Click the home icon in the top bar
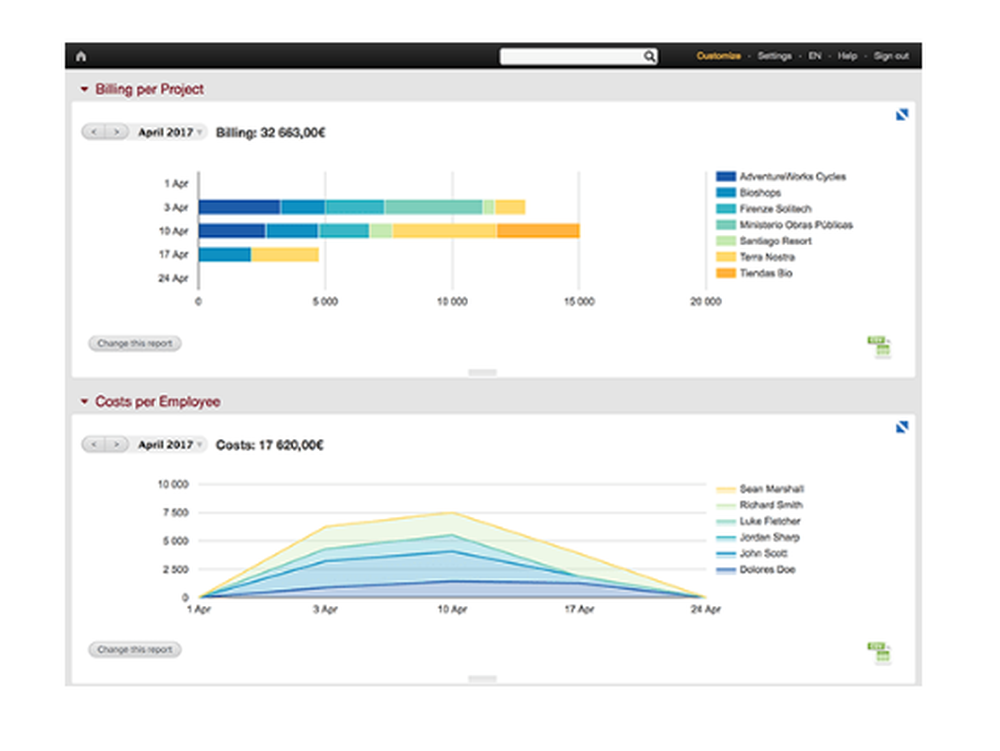 pyautogui.click(x=79, y=56)
